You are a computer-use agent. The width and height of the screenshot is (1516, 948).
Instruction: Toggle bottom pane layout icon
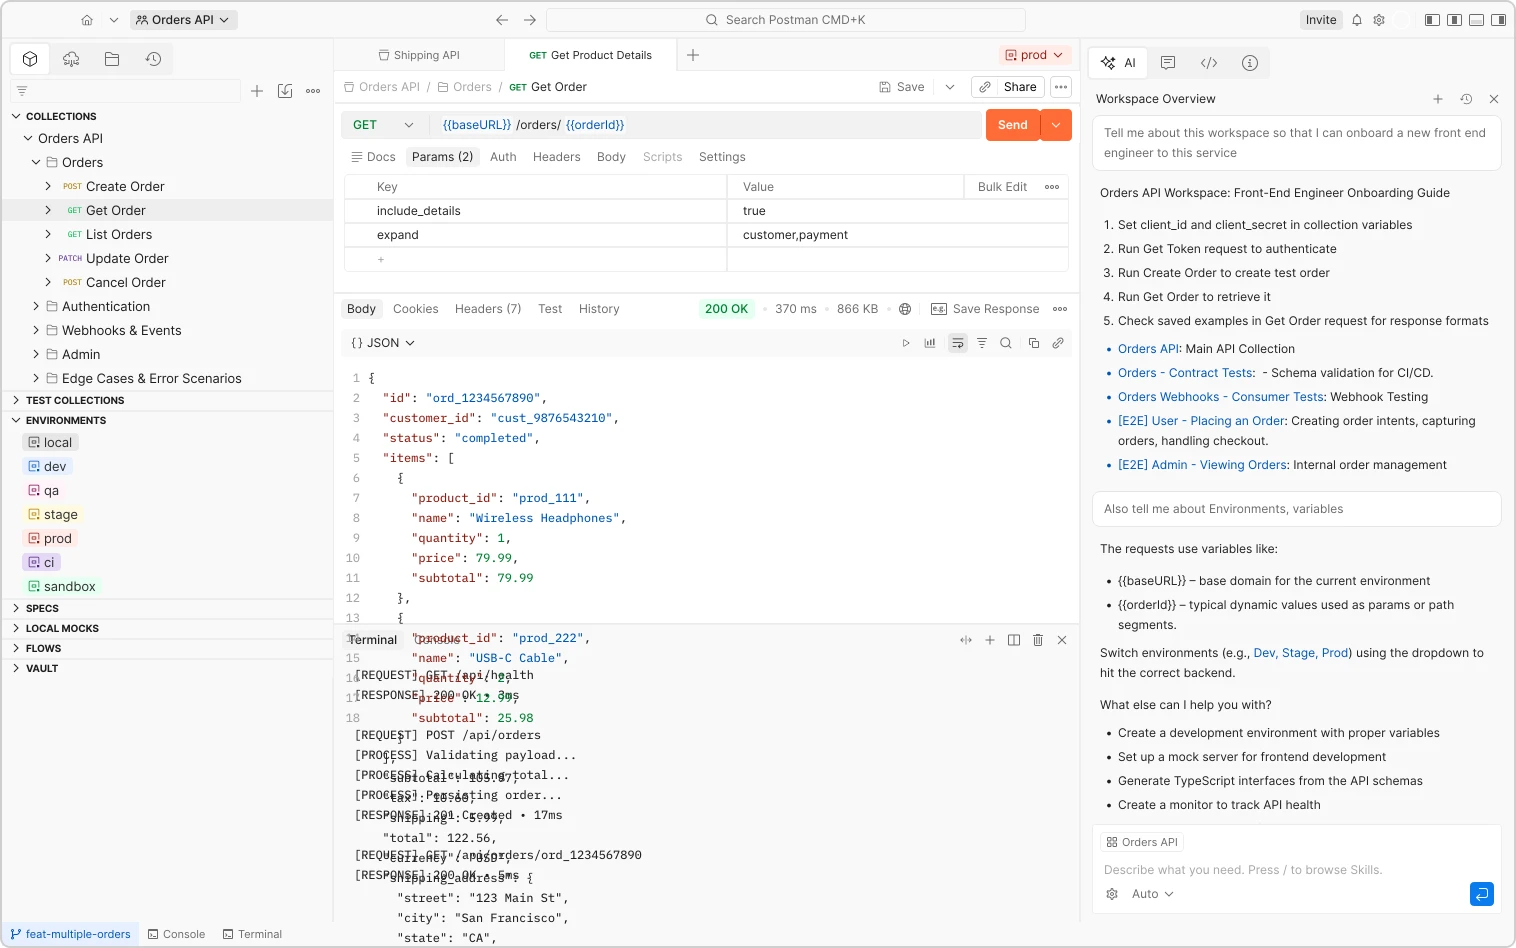[x=1476, y=20]
